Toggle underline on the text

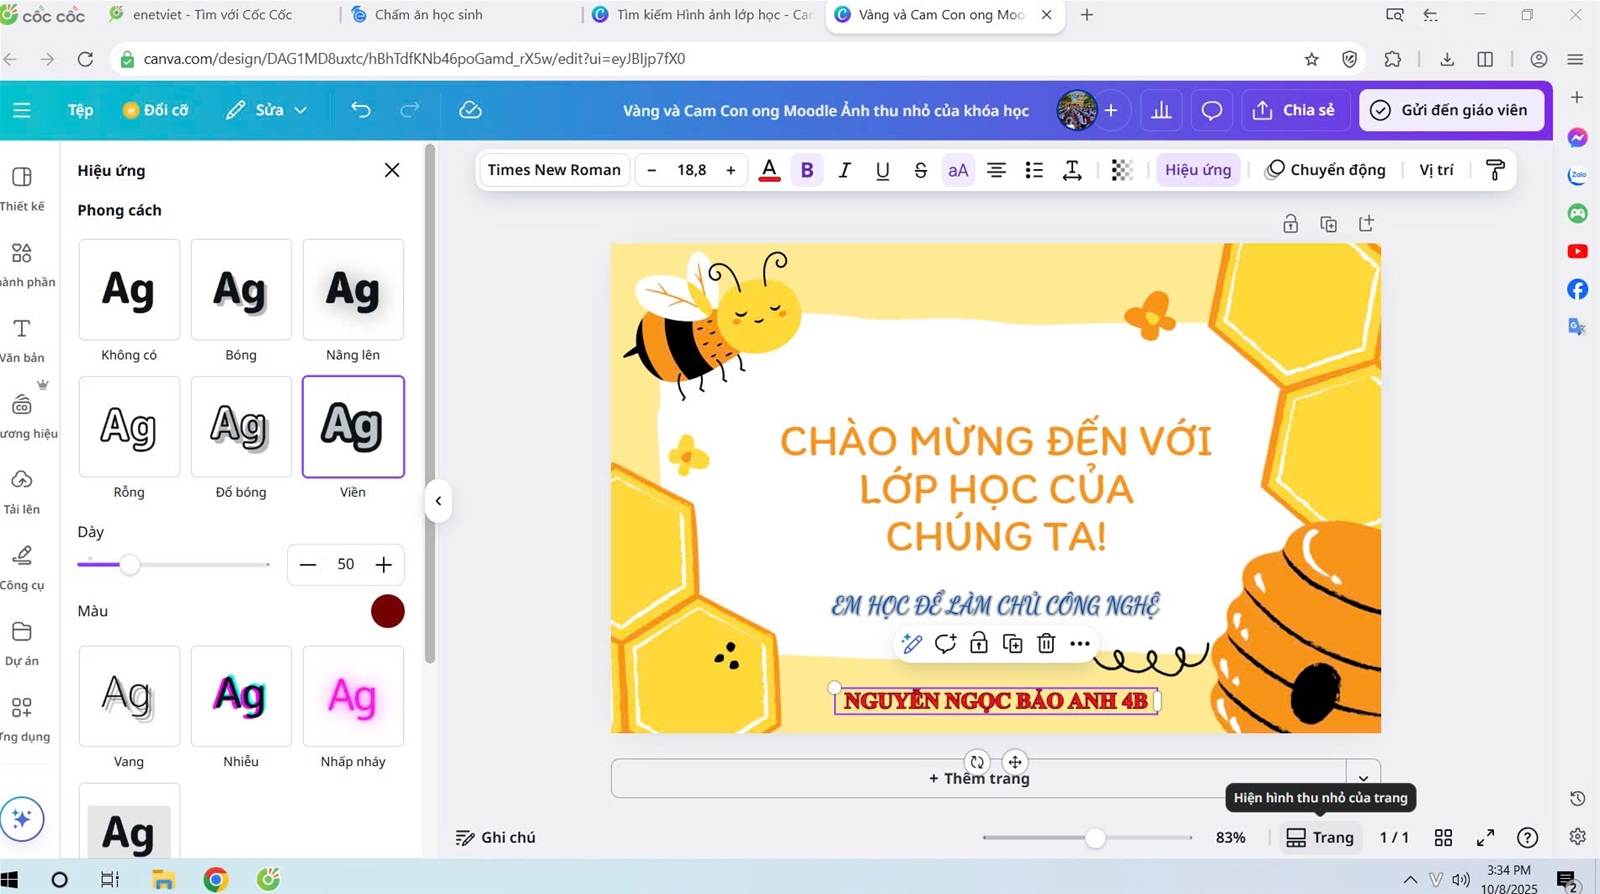click(882, 170)
